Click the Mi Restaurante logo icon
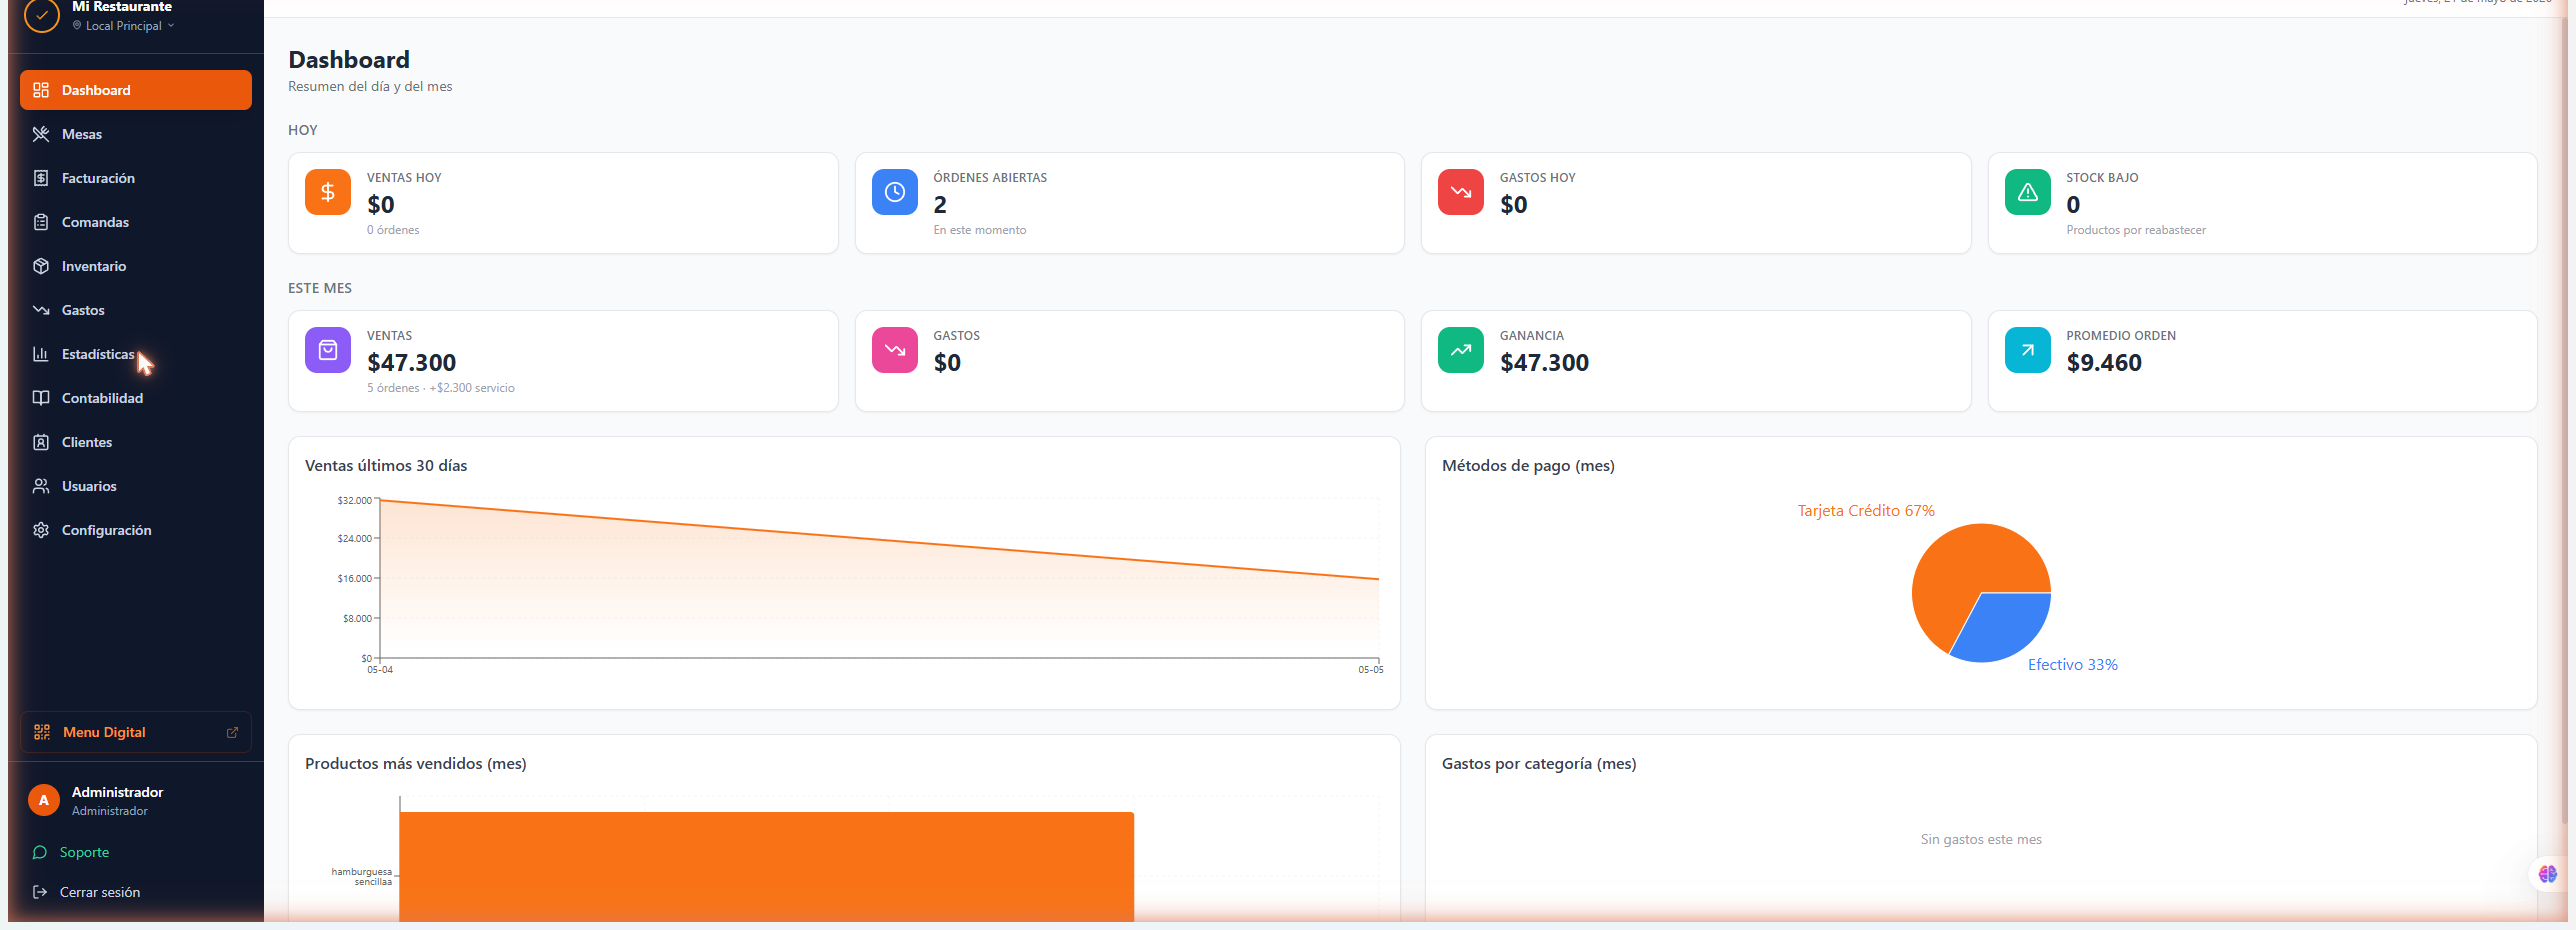The width and height of the screenshot is (2576, 930). tap(42, 15)
